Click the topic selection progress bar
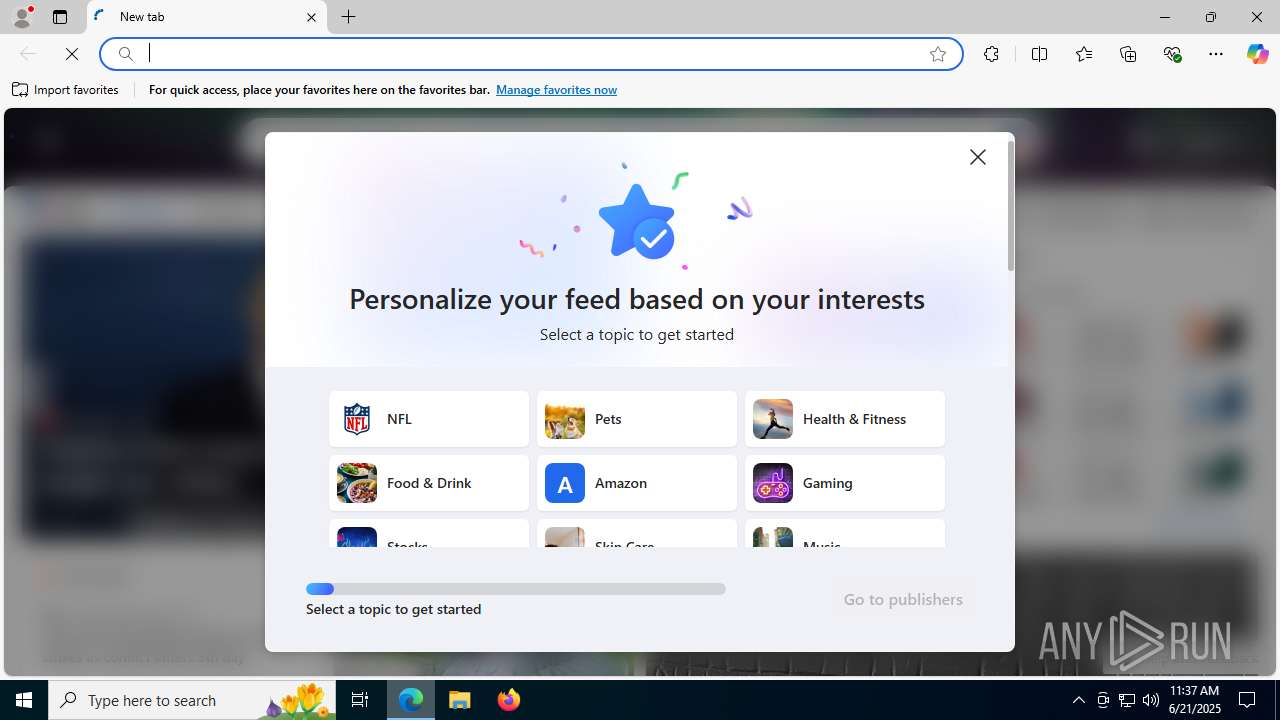The width and height of the screenshot is (1280, 720). pyautogui.click(x=516, y=589)
